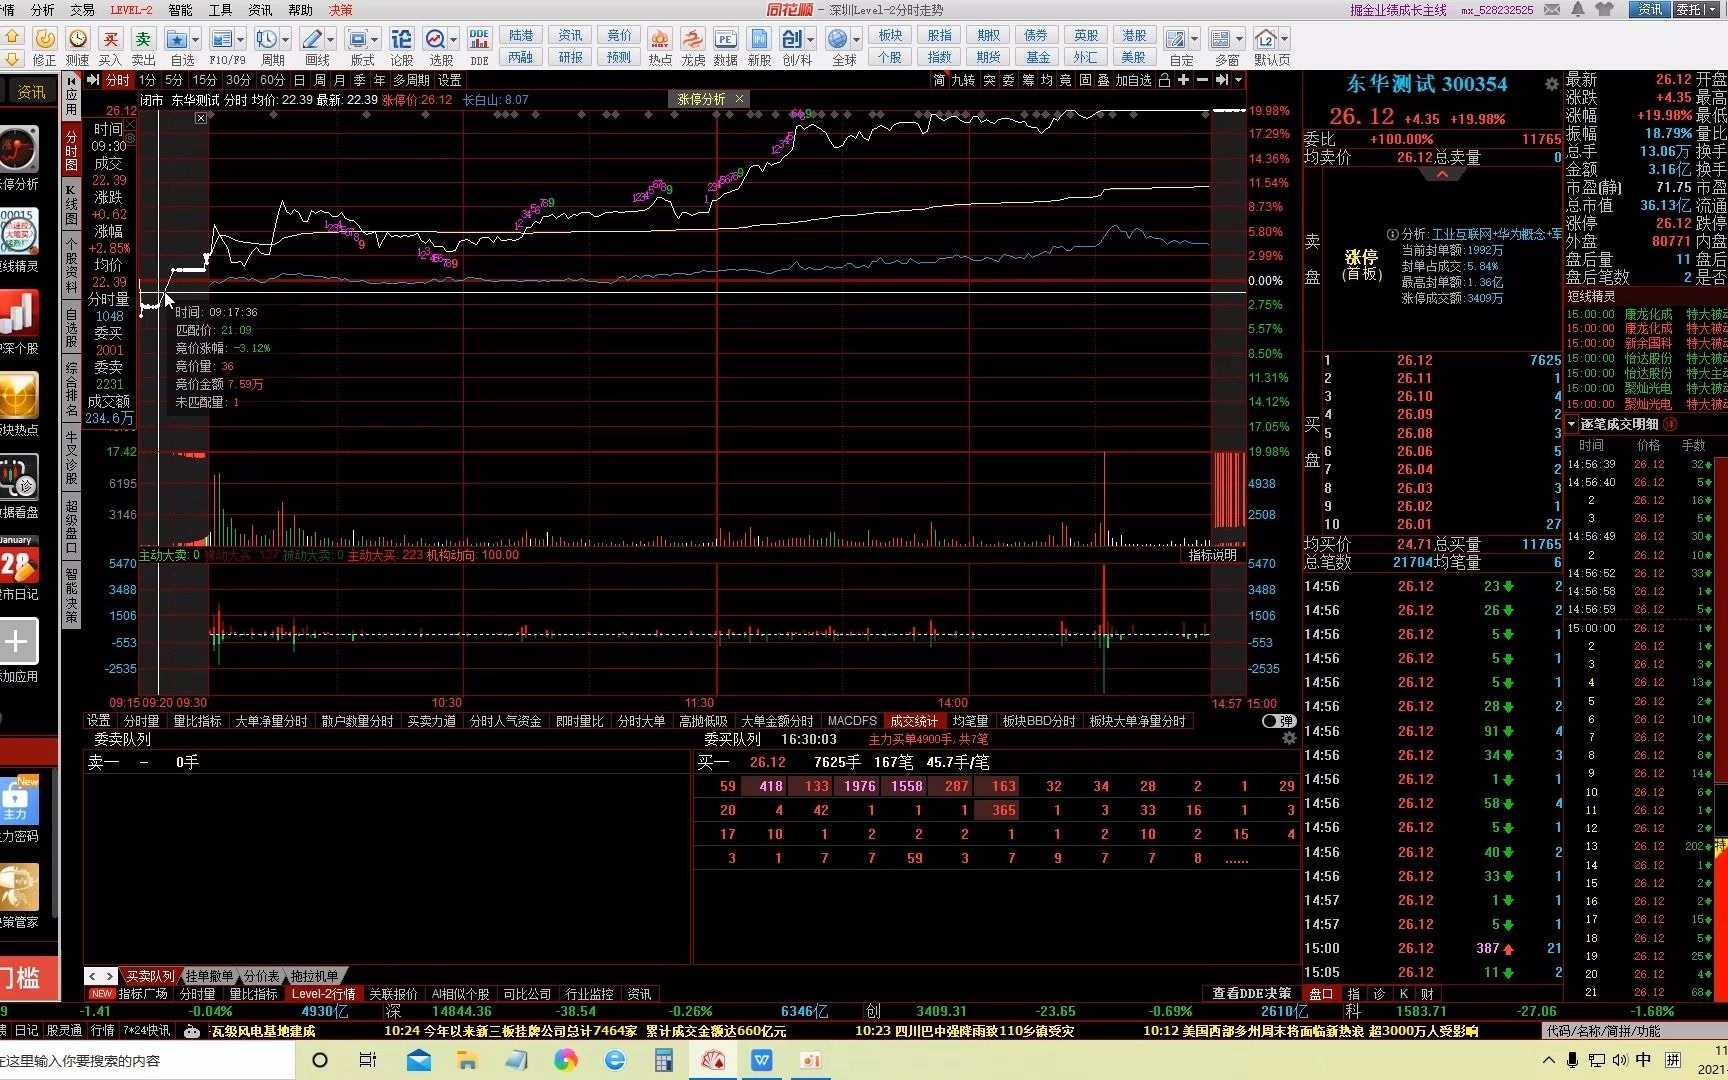1728x1080 pixels.
Task: Click the gear icon beside 东华测试 300354
Action: pos(1552,84)
